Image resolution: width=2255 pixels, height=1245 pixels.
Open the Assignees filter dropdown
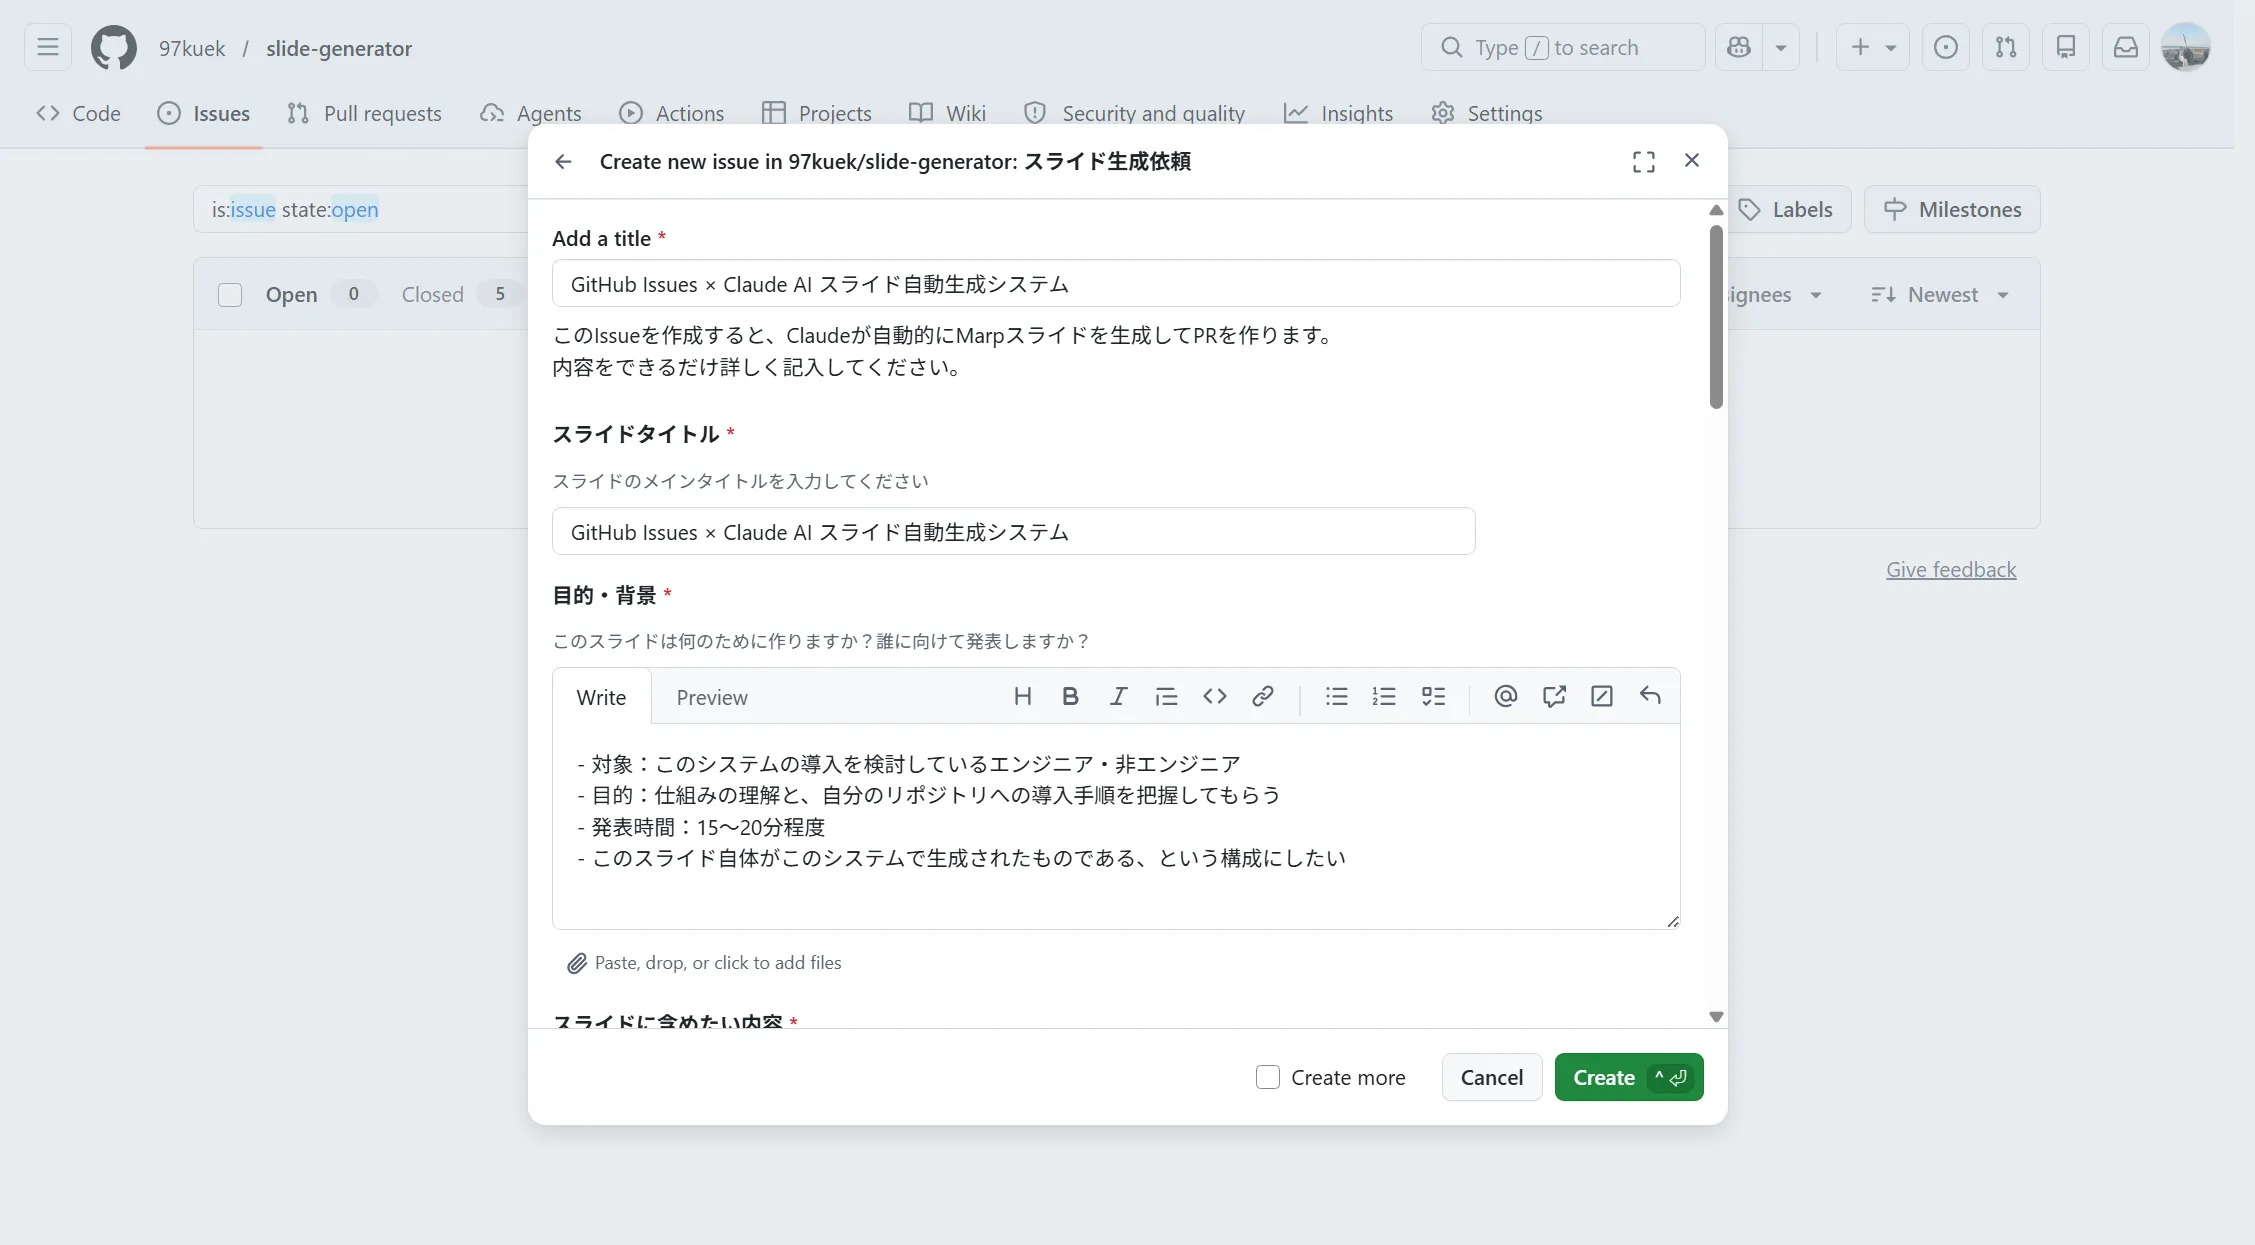(x=1775, y=294)
